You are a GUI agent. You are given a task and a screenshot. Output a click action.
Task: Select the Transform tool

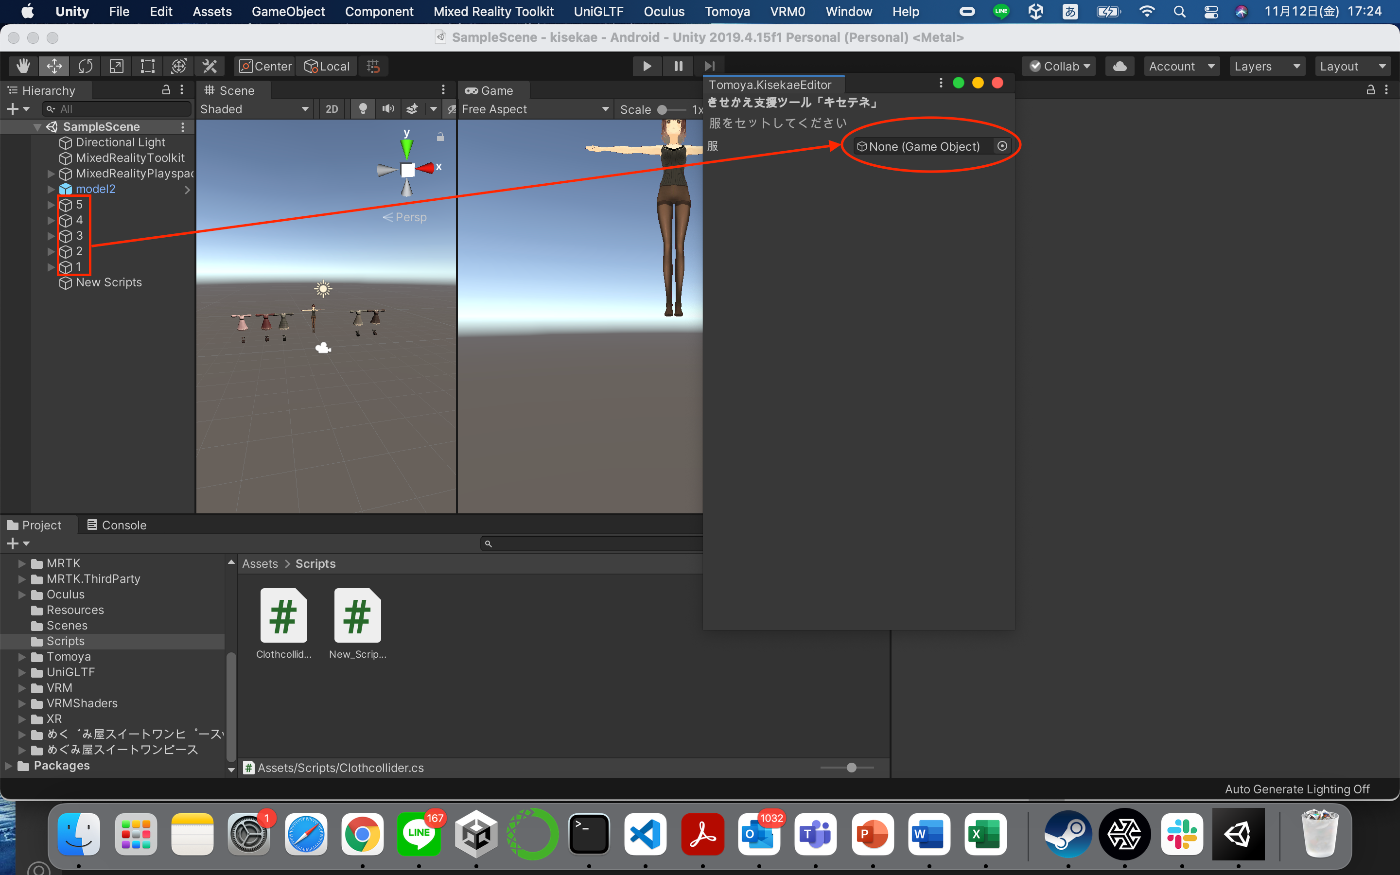click(178, 66)
